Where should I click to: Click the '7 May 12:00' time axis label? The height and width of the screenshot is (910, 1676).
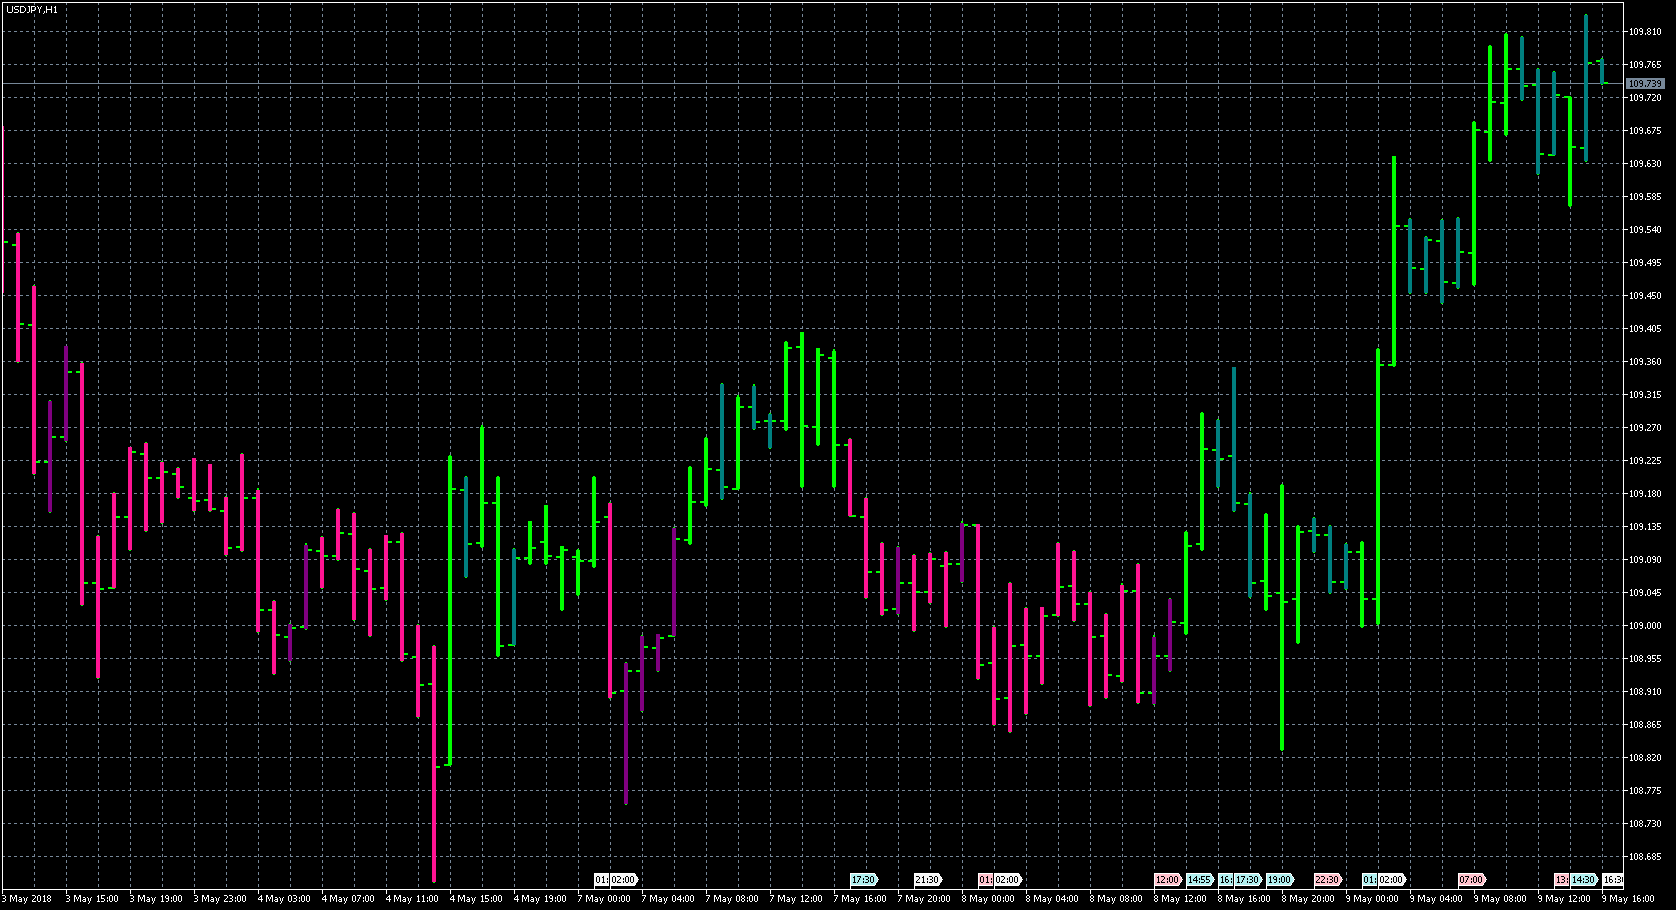796,899
